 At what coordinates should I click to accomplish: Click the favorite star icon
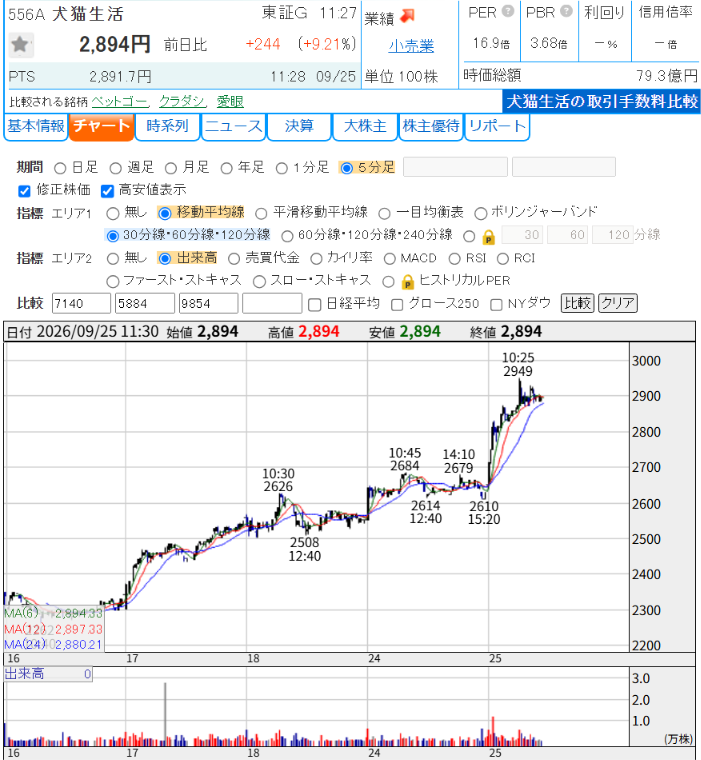click(x=20, y=45)
